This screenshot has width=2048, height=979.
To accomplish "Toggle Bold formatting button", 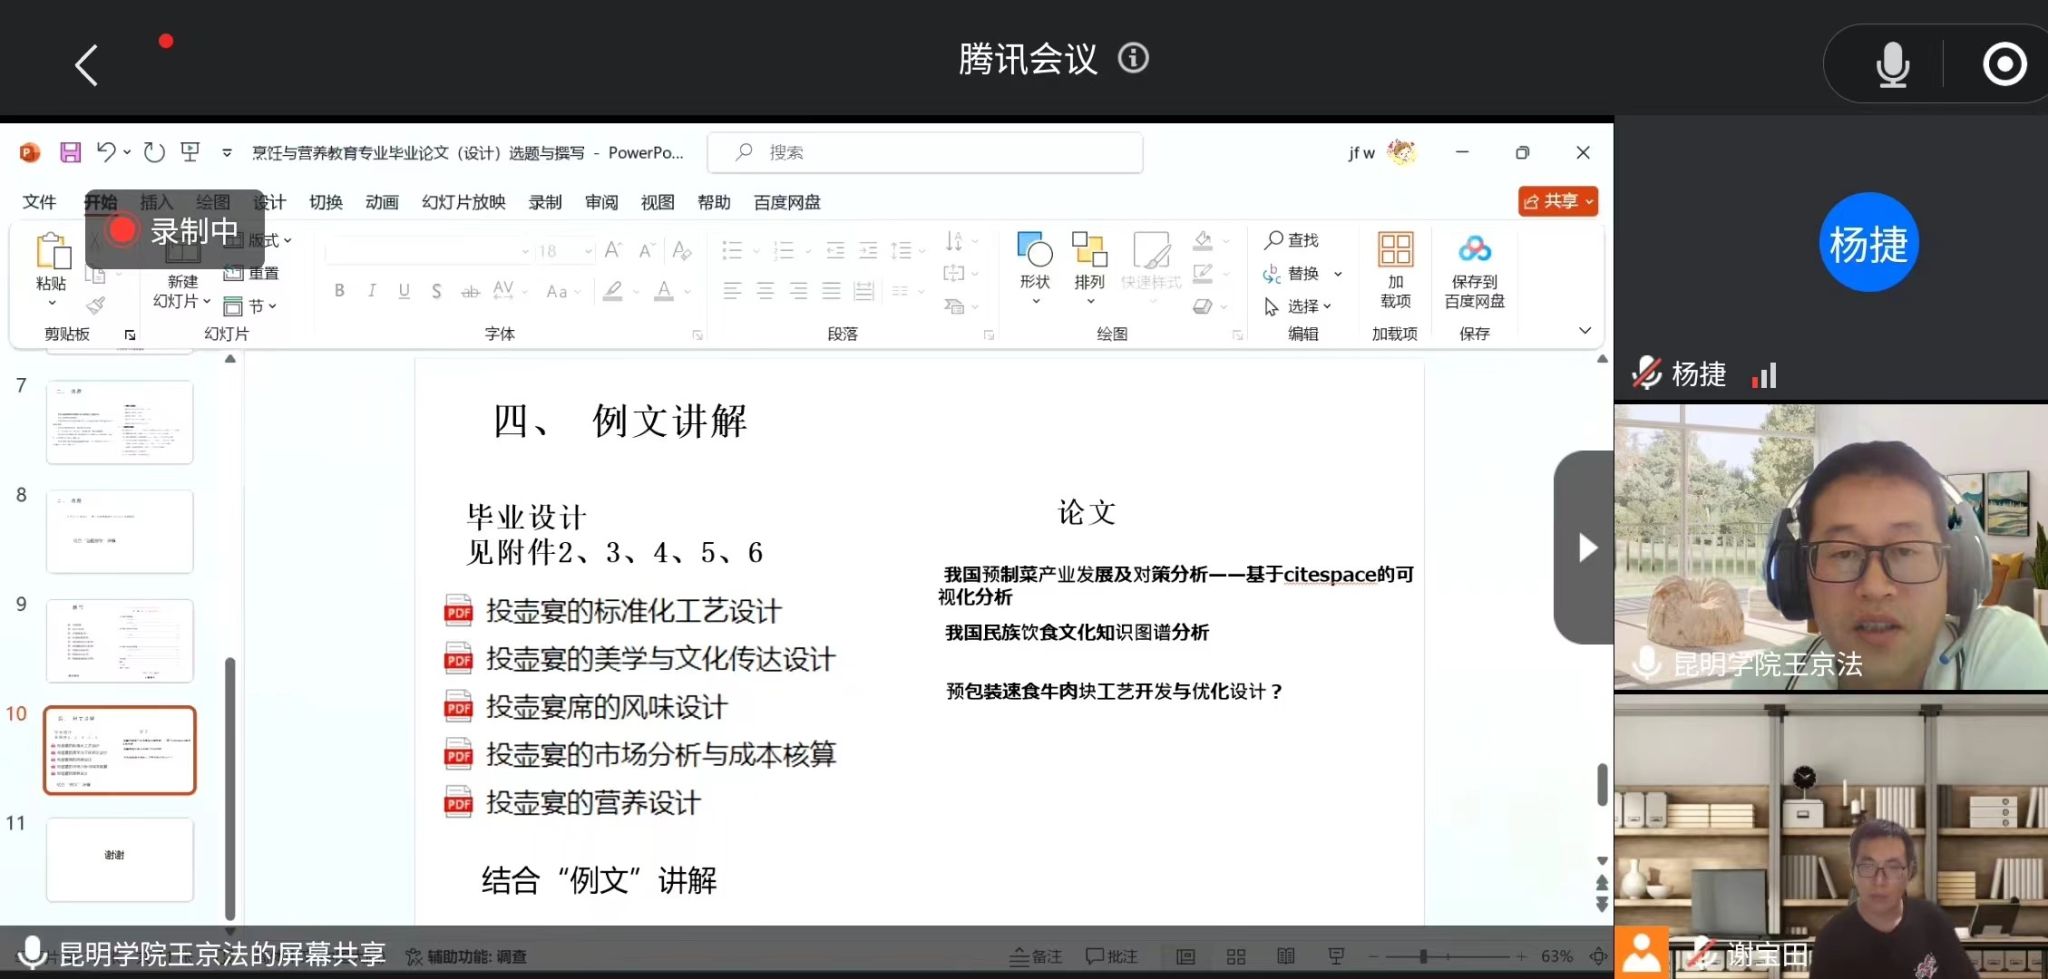I will tap(340, 291).
